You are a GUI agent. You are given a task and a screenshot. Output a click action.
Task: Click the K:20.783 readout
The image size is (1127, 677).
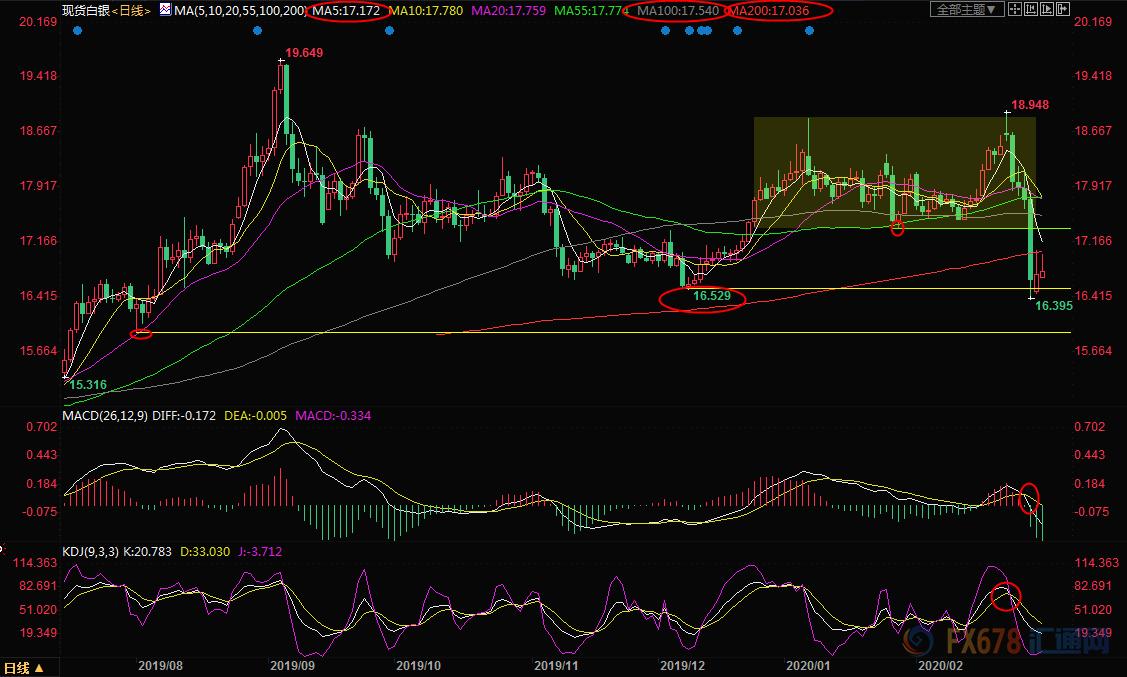147,551
